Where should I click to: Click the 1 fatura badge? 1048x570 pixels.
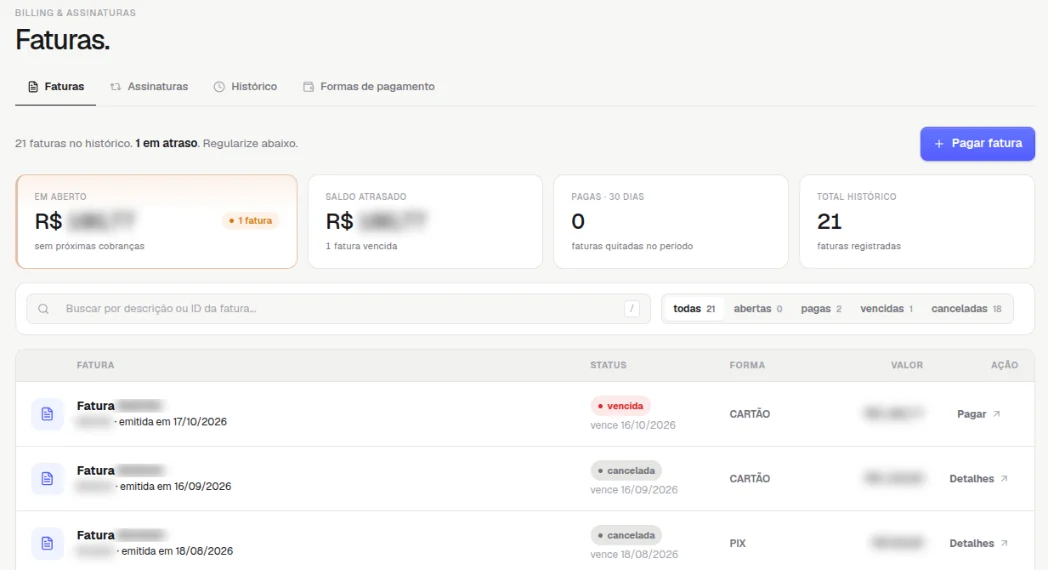[x=251, y=221]
